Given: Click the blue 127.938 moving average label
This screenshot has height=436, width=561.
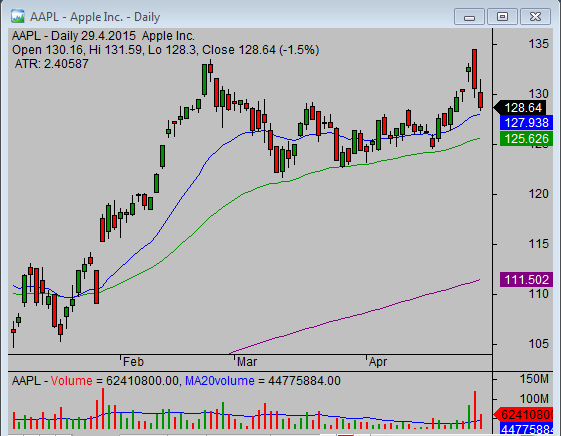Looking at the screenshot, I should point(526,123).
